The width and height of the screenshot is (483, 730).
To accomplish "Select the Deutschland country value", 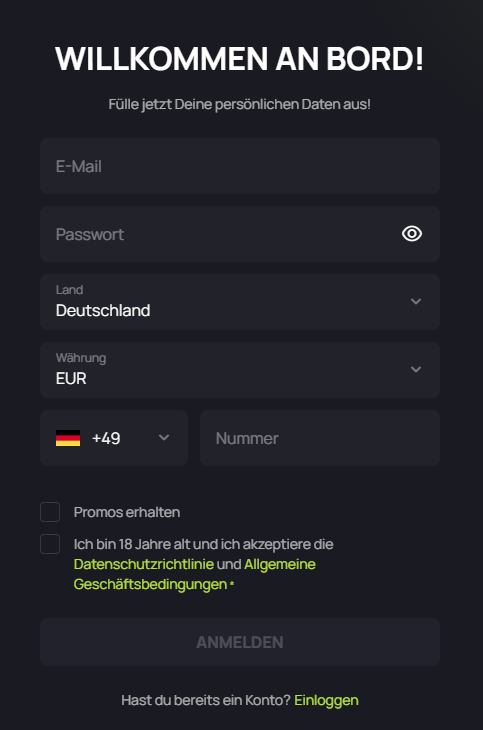I will (103, 311).
